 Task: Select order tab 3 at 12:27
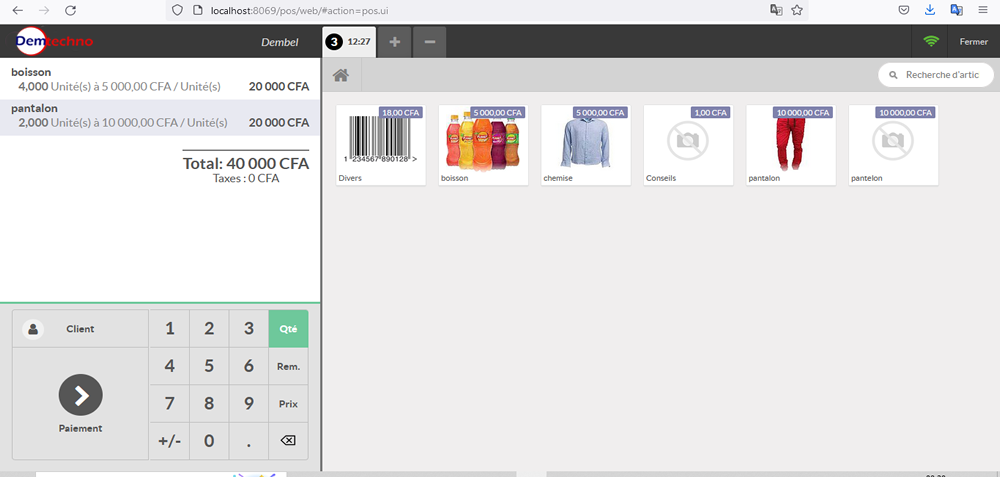pos(349,42)
